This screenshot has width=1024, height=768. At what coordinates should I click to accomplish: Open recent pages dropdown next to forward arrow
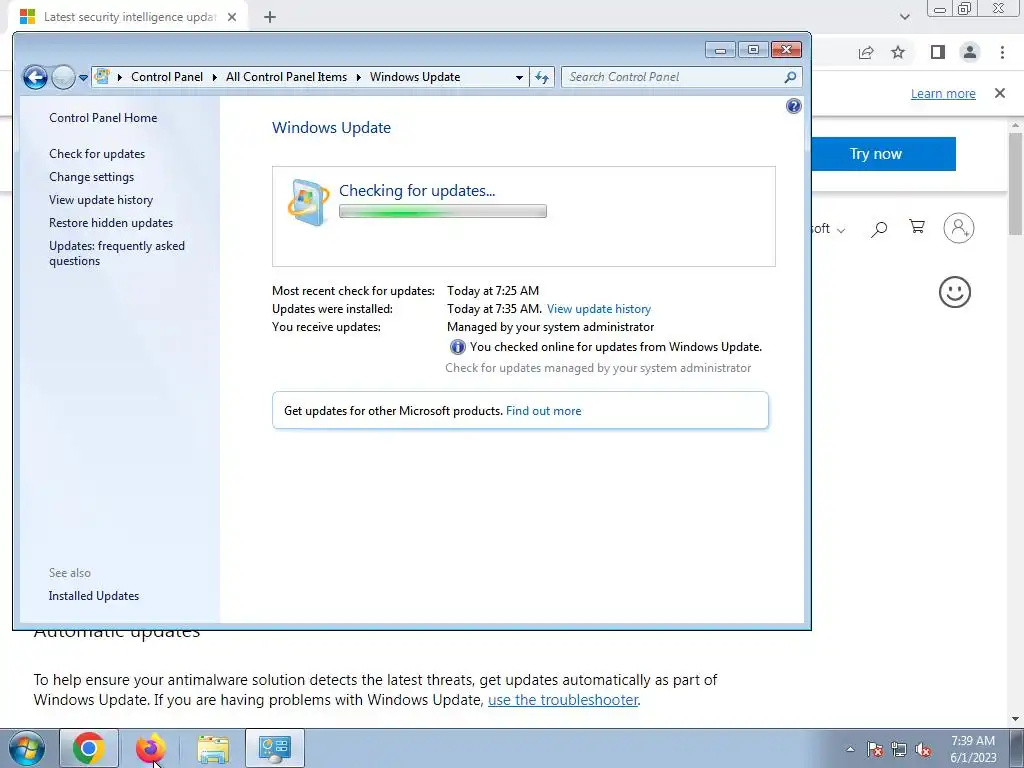click(83, 78)
